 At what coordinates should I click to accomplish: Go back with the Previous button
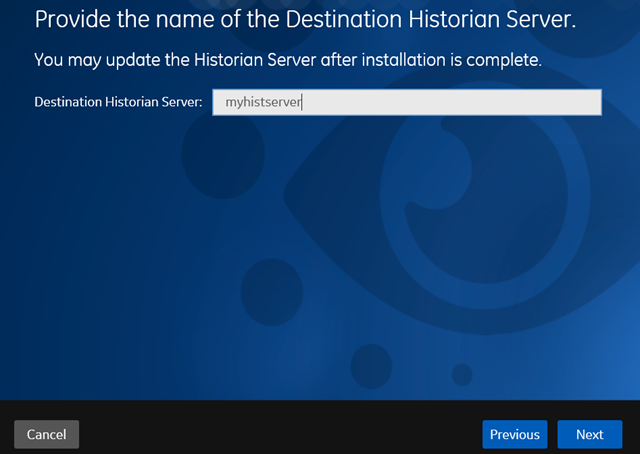point(515,434)
